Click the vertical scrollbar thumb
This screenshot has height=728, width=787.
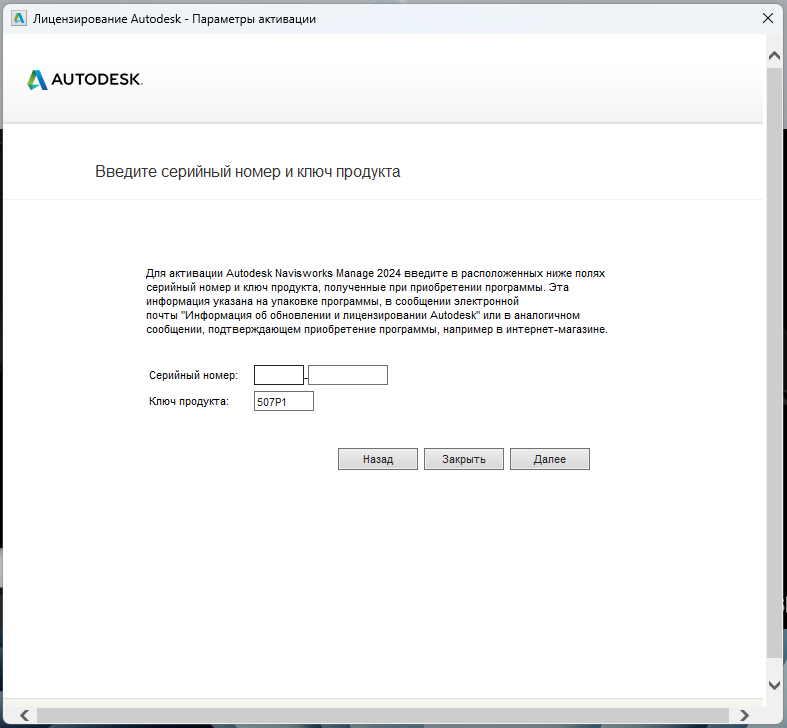774,361
